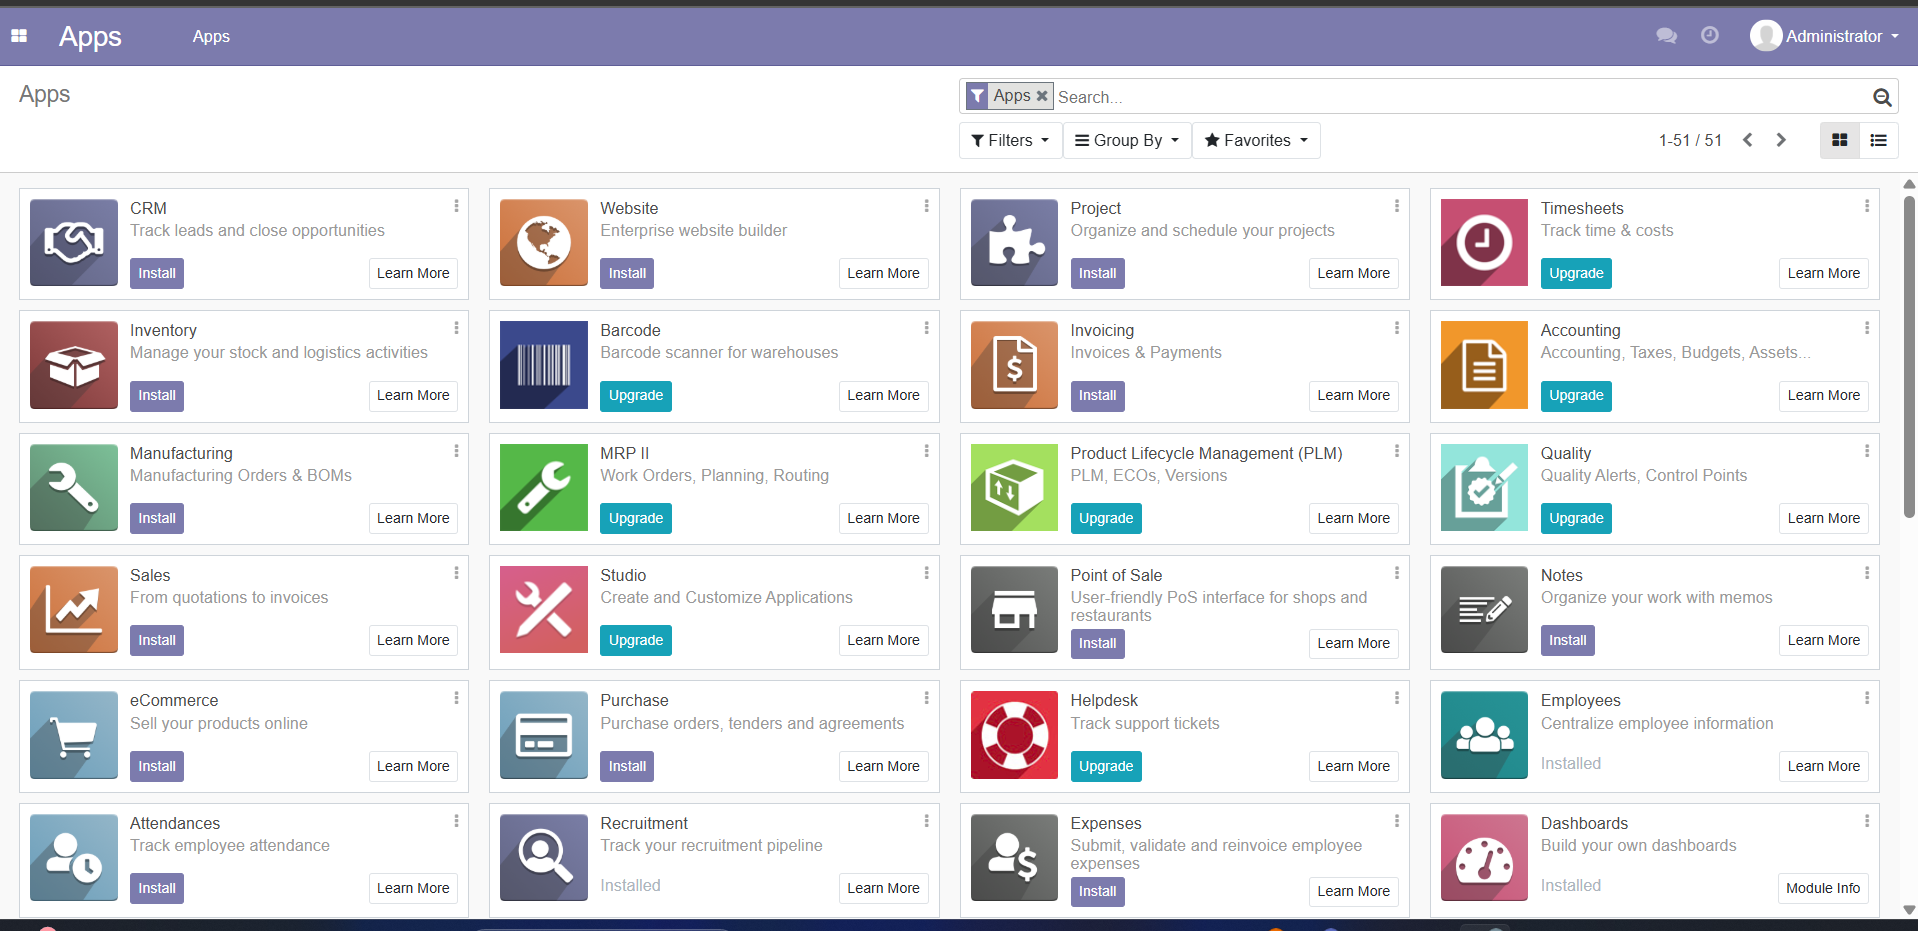Switch to Kanban view

1839,141
